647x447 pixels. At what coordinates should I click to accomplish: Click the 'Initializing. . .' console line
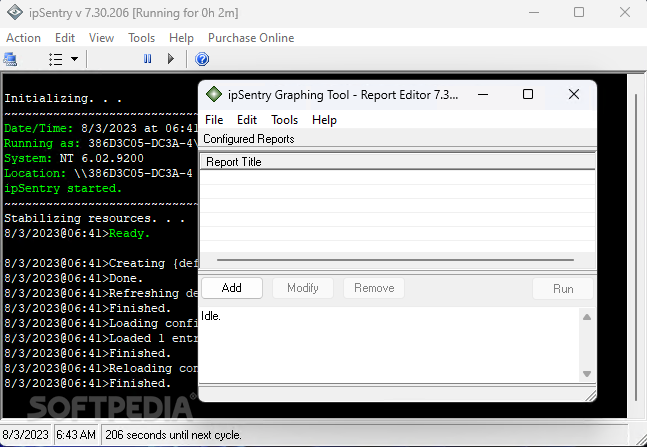click(63, 99)
